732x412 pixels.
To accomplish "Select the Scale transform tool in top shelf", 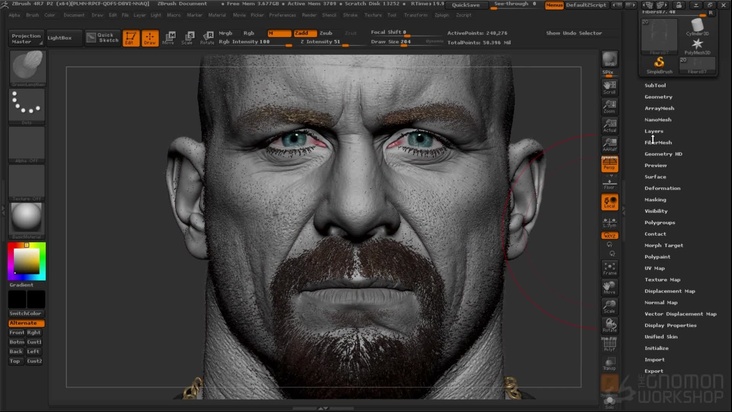I will [188, 38].
